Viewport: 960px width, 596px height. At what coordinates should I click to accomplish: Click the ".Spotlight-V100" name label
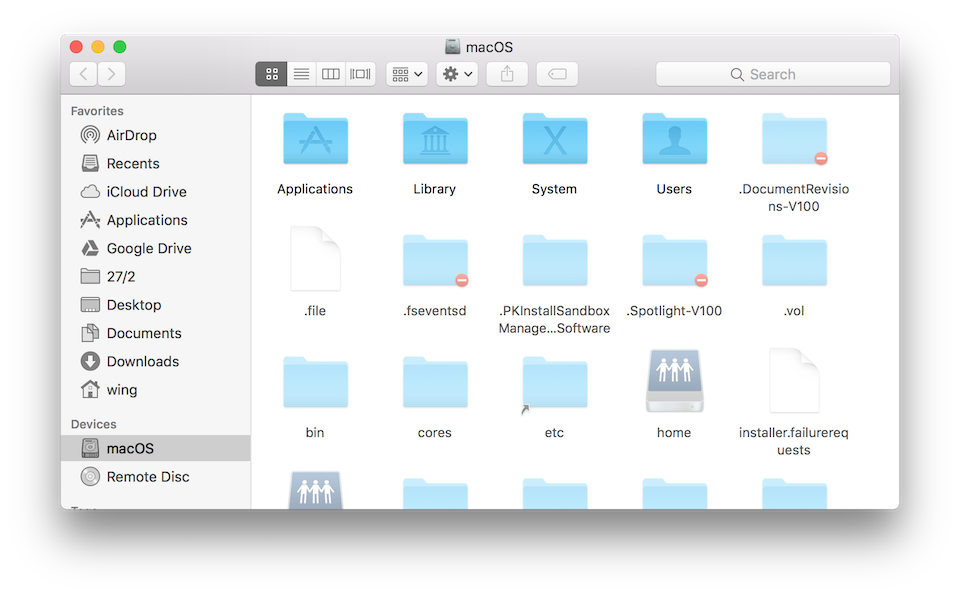point(674,311)
